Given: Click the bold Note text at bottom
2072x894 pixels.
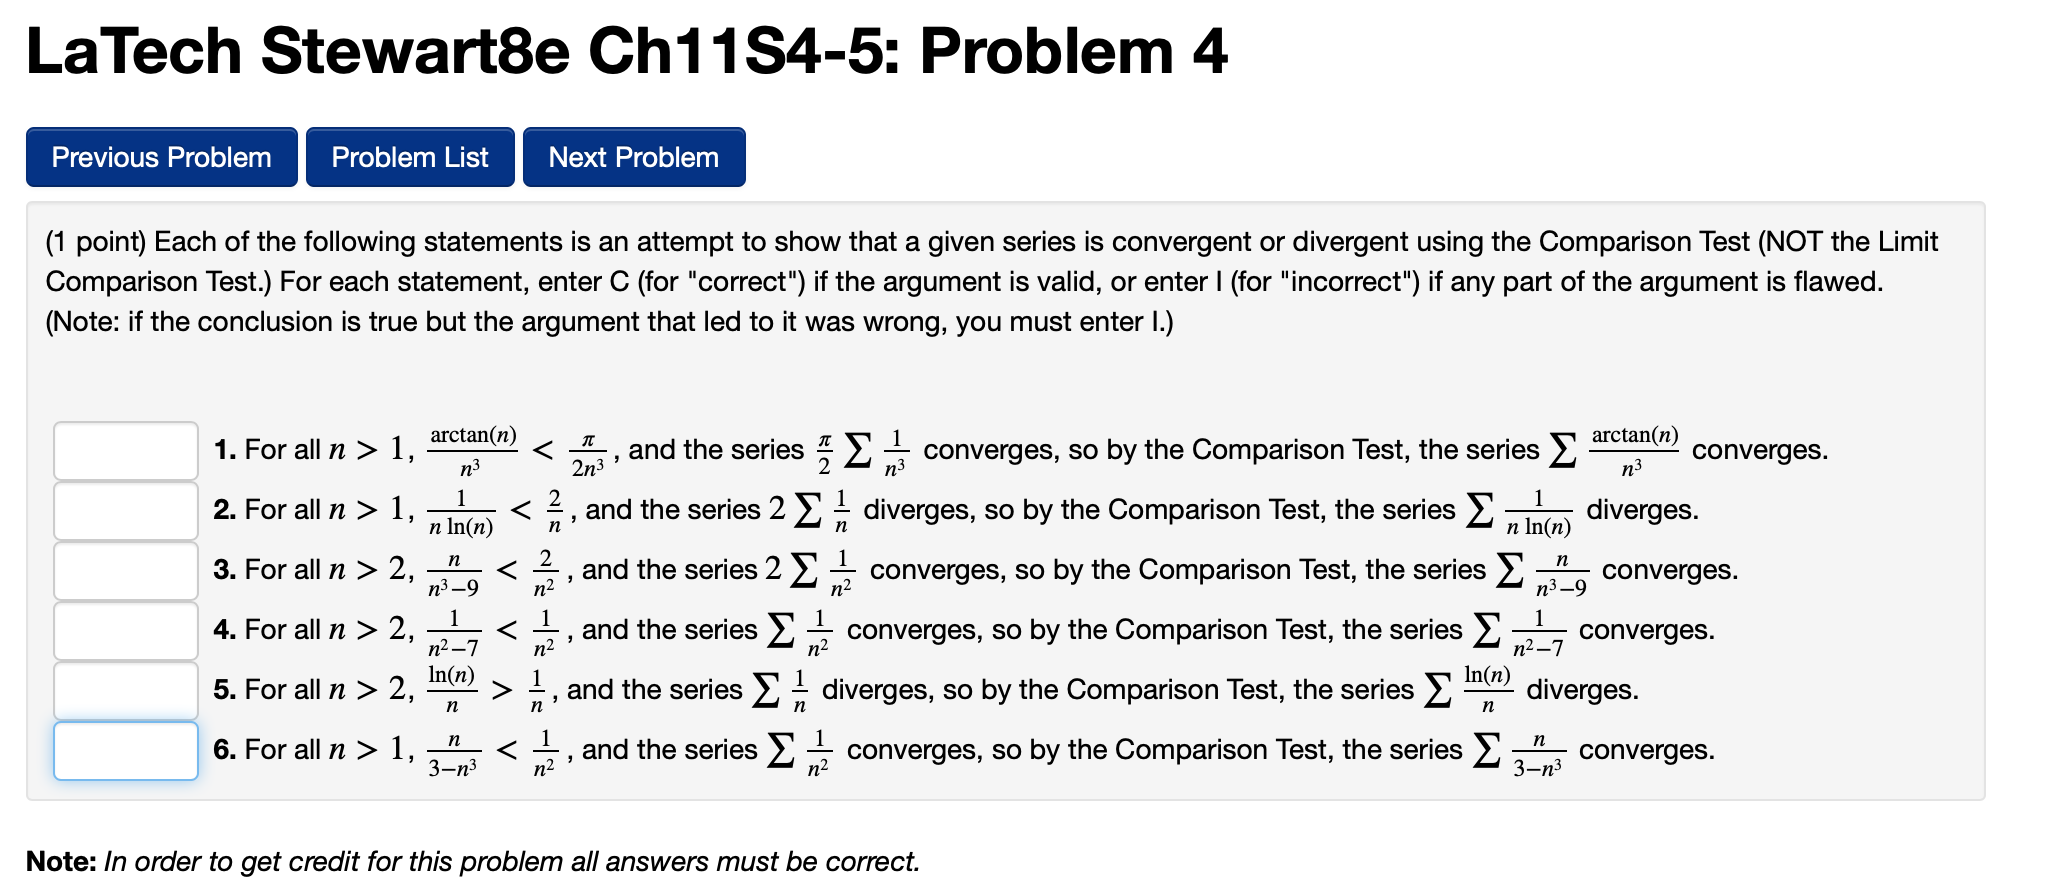Looking at the screenshot, I should pyautogui.click(x=60, y=861).
